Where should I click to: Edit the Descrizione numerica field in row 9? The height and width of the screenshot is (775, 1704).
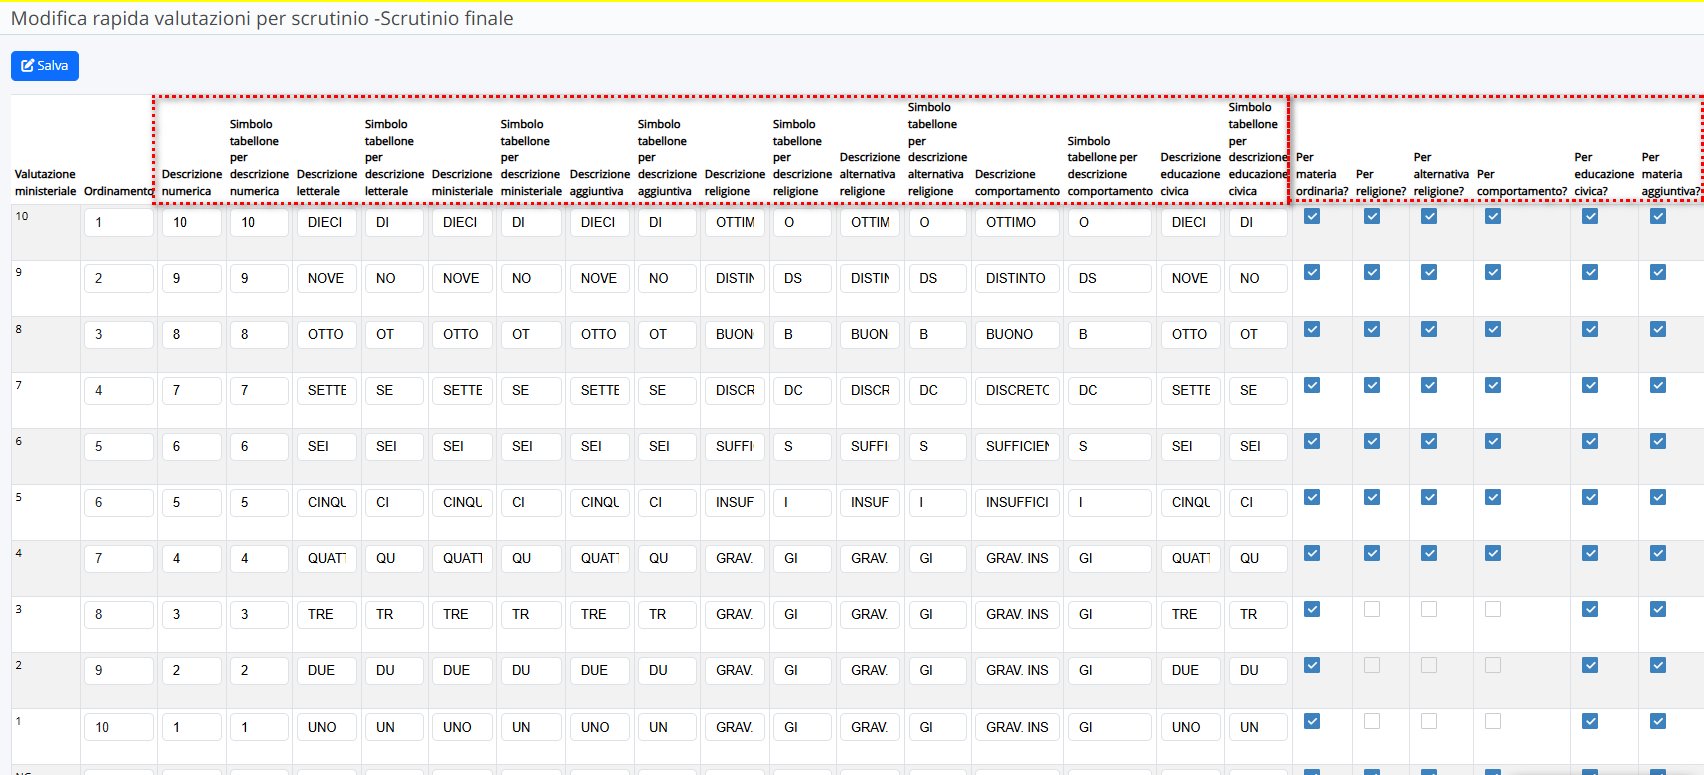pos(192,278)
